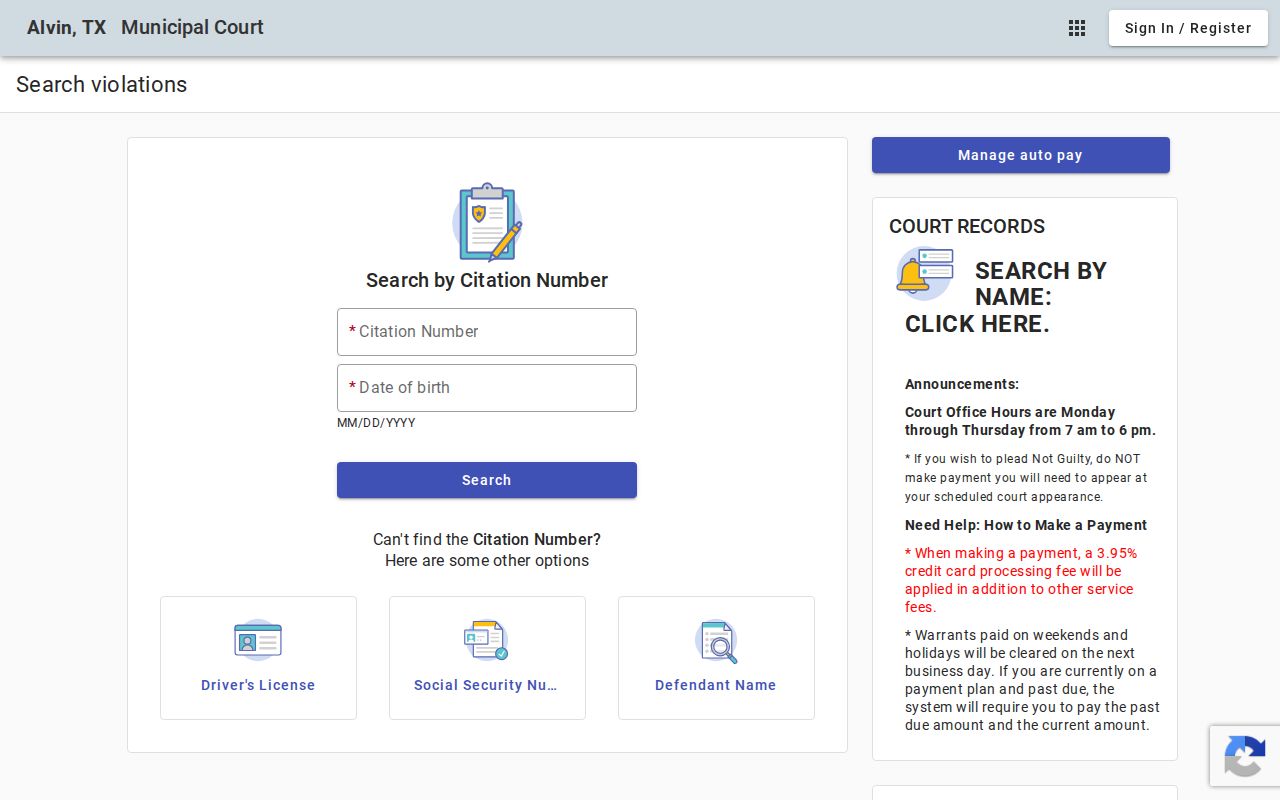Follow the Search By Name: Click Here link
The image size is (1280, 800).
[x=1006, y=297]
